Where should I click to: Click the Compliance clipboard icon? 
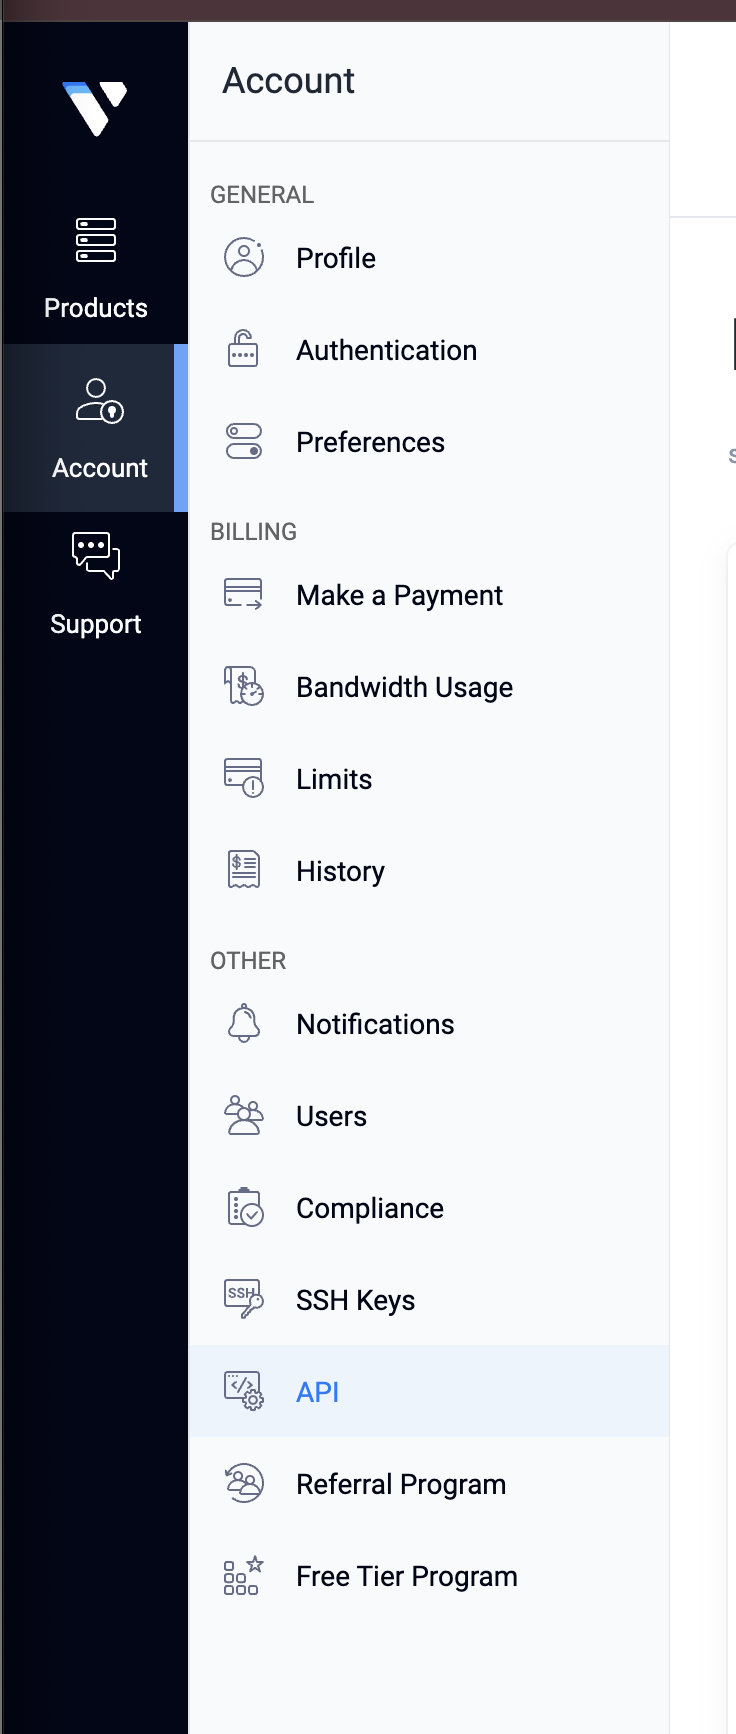245,1207
